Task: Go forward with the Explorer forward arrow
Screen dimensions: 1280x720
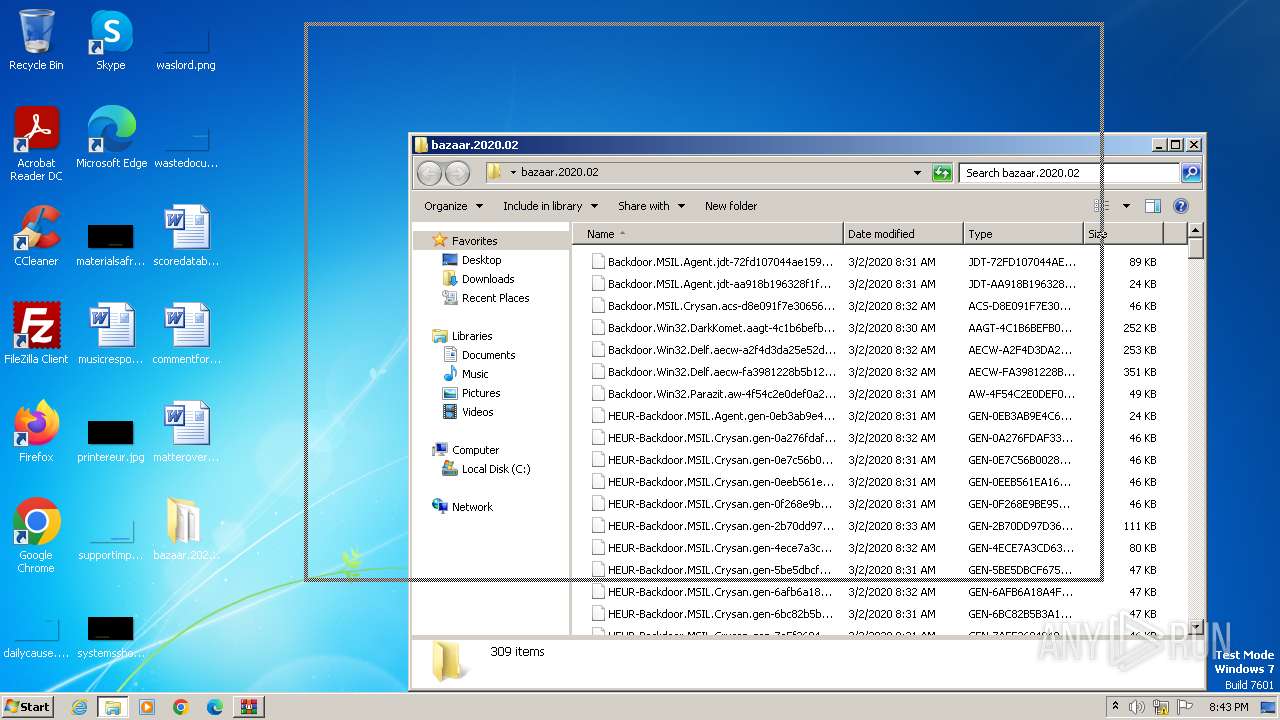Action: pyautogui.click(x=457, y=173)
